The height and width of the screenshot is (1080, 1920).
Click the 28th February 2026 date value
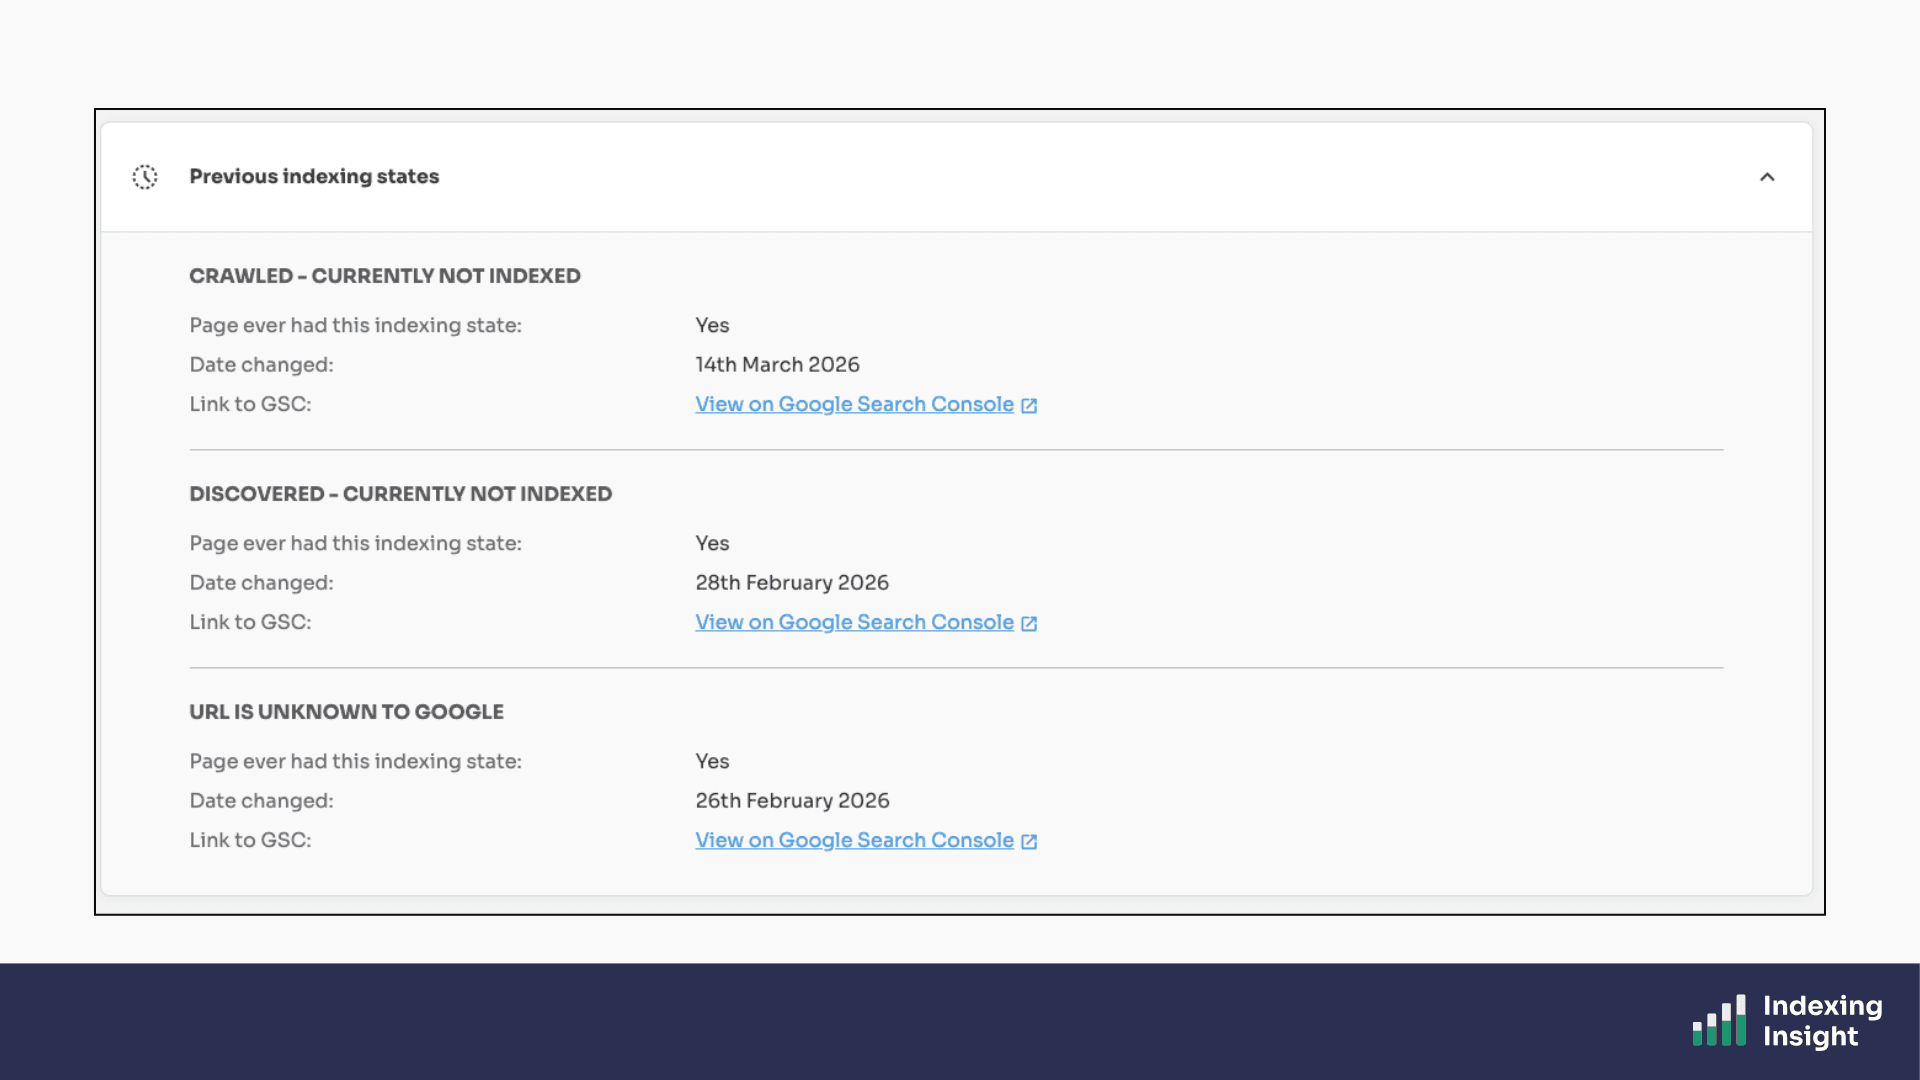tap(791, 583)
